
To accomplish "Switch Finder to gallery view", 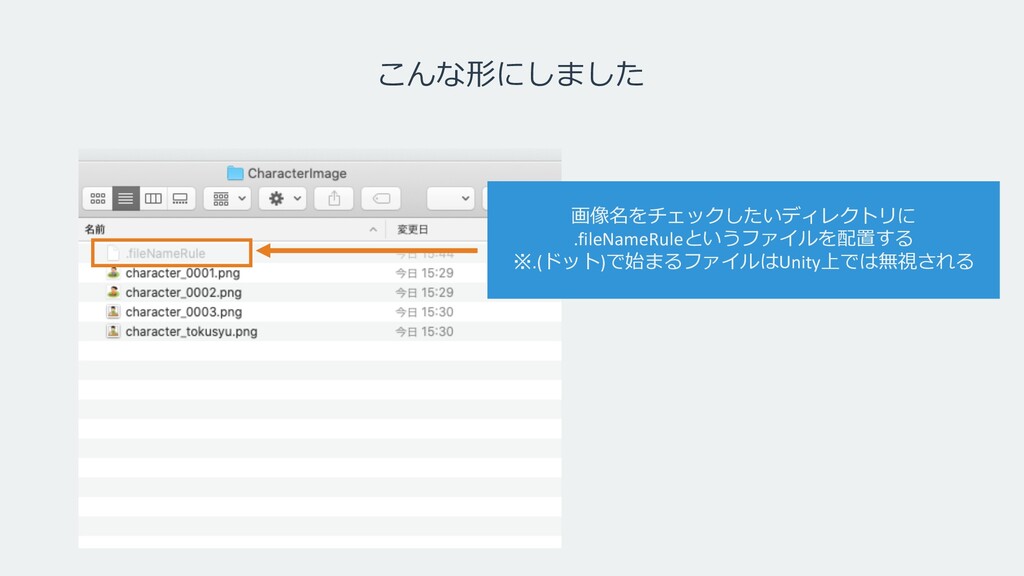I will click(181, 199).
